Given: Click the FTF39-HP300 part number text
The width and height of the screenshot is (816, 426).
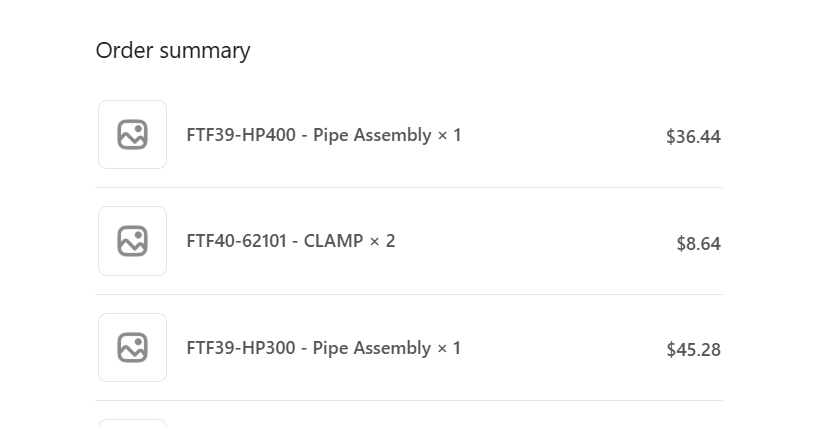Looking at the screenshot, I should point(241,347).
